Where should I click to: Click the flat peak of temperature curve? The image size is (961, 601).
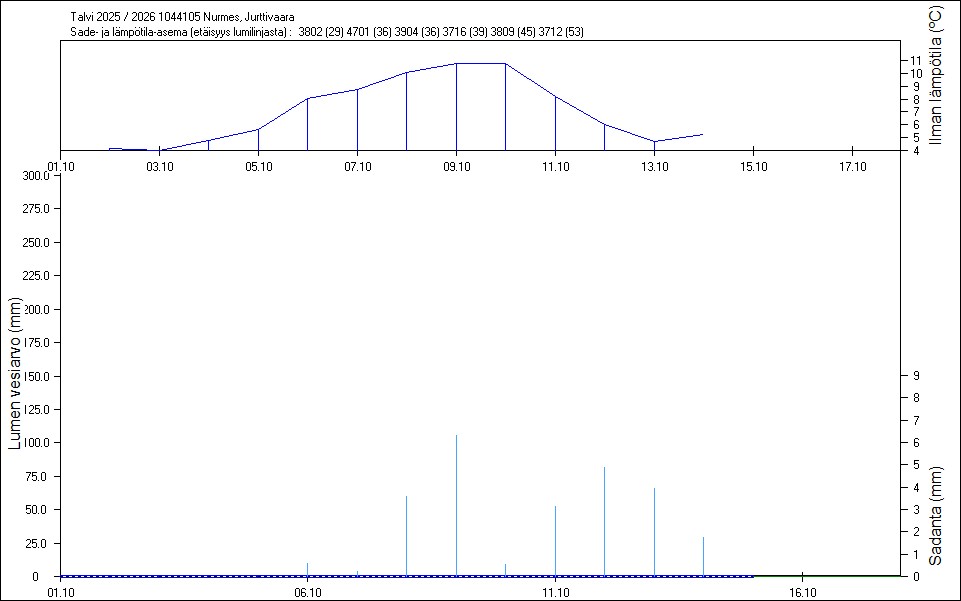click(x=481, y=63)
